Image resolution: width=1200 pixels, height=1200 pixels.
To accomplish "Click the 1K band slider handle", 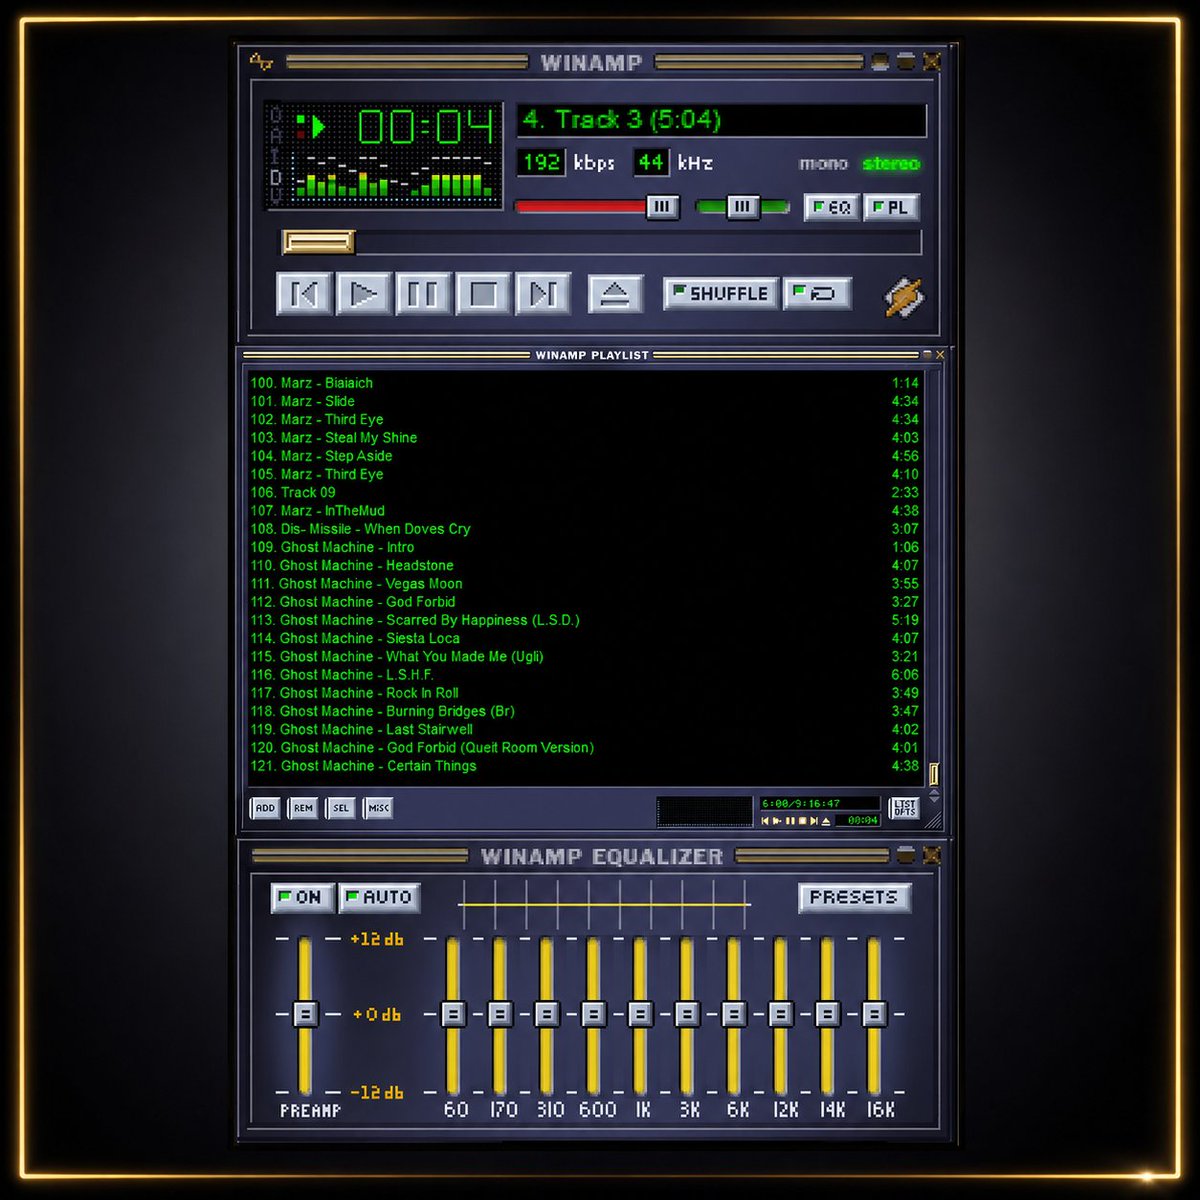I will [x=640, y=1014].
